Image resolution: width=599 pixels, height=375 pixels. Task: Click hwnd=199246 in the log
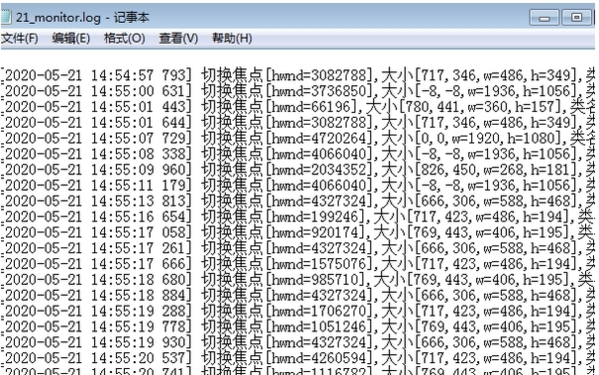point(316,217)
